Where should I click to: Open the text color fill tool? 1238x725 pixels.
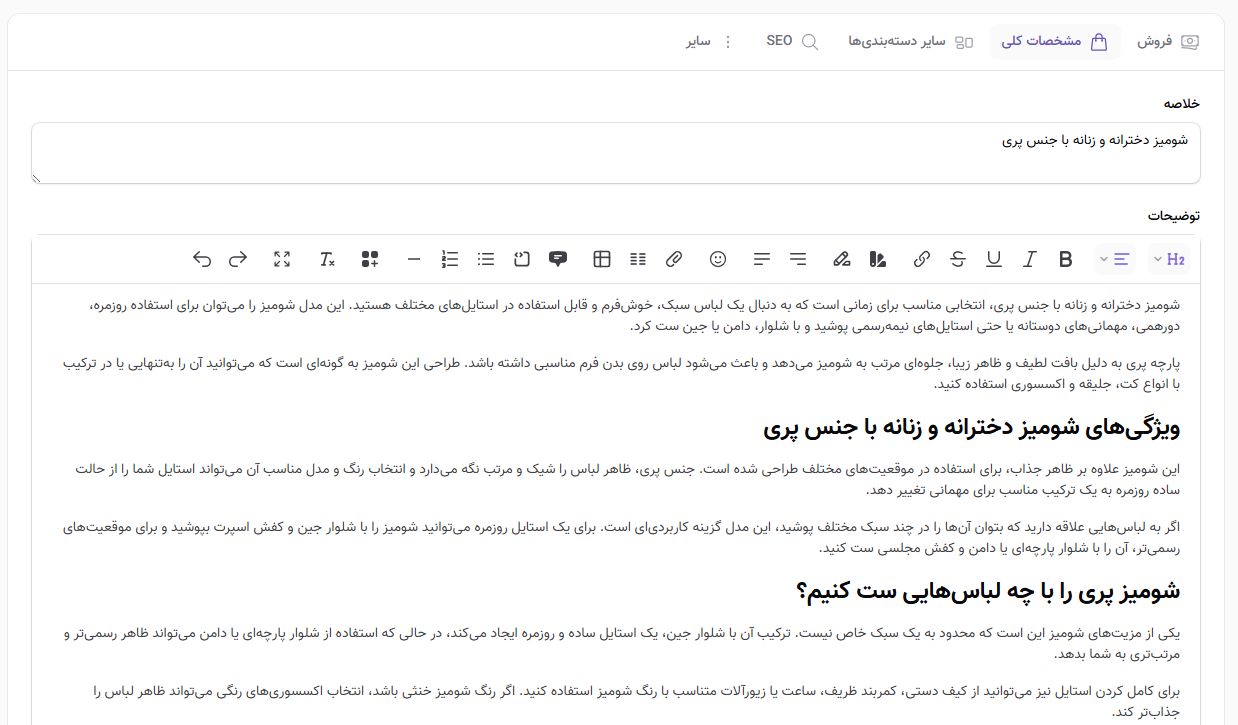(x=878, y=259)
